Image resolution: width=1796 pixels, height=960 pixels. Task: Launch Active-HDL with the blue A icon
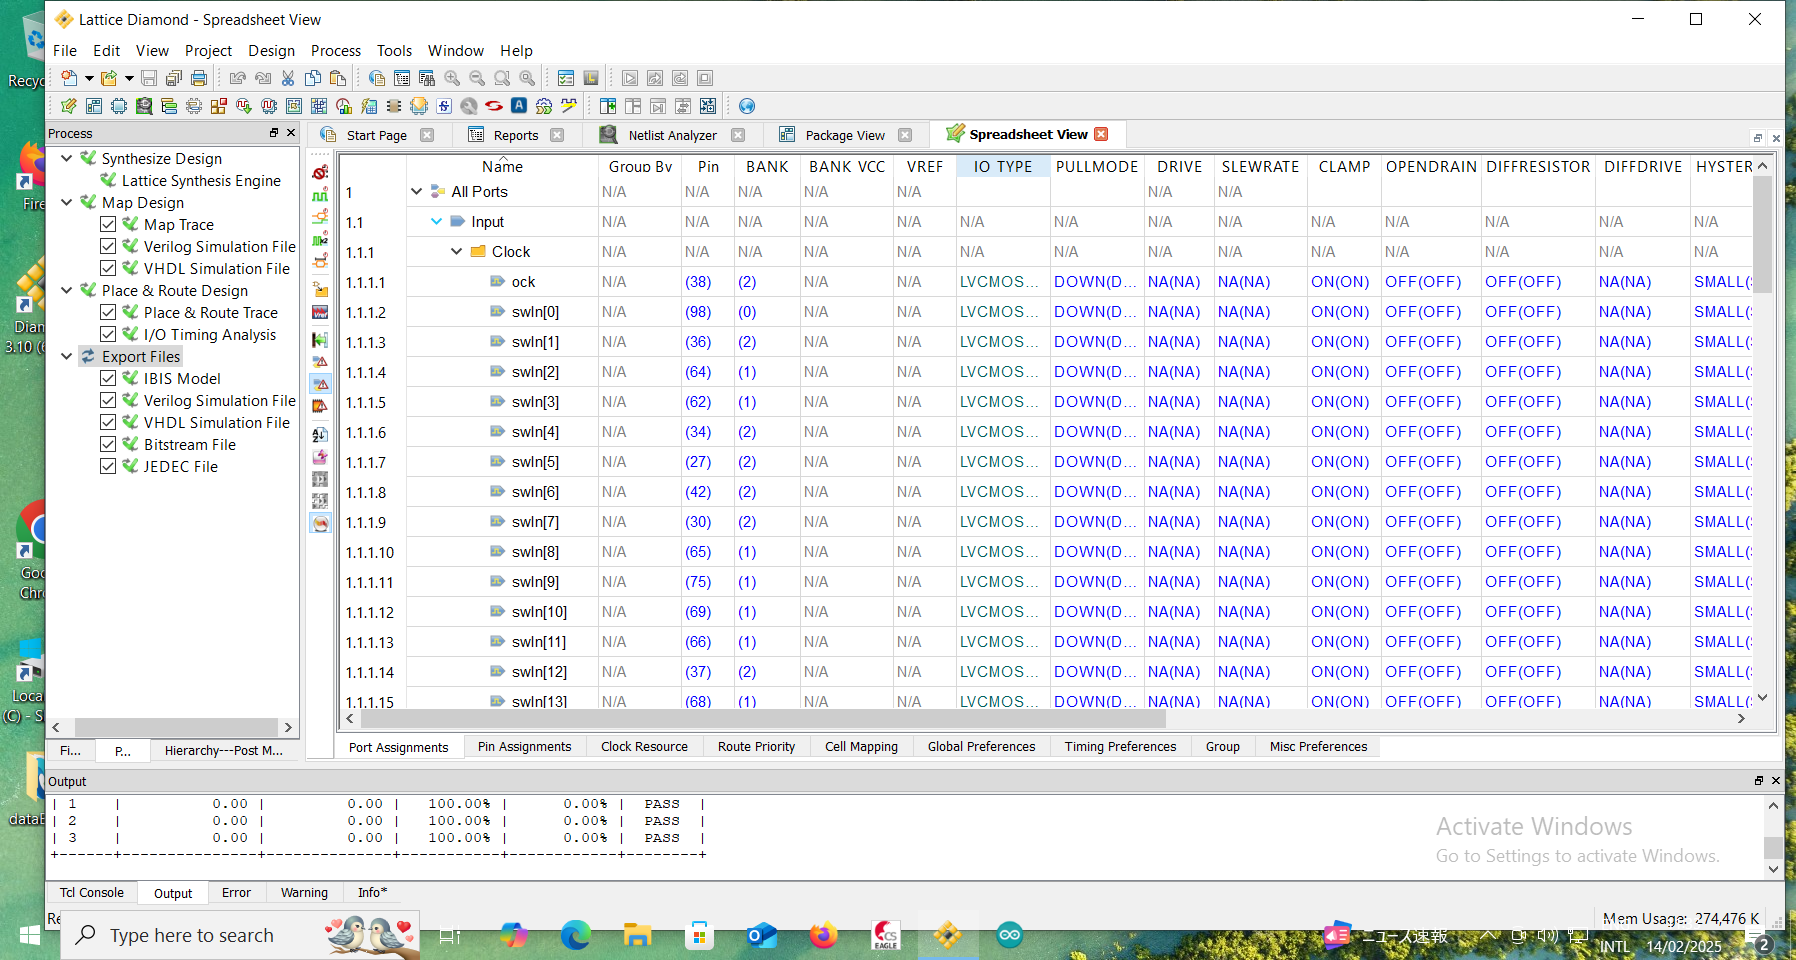click(x=519, y=106)
